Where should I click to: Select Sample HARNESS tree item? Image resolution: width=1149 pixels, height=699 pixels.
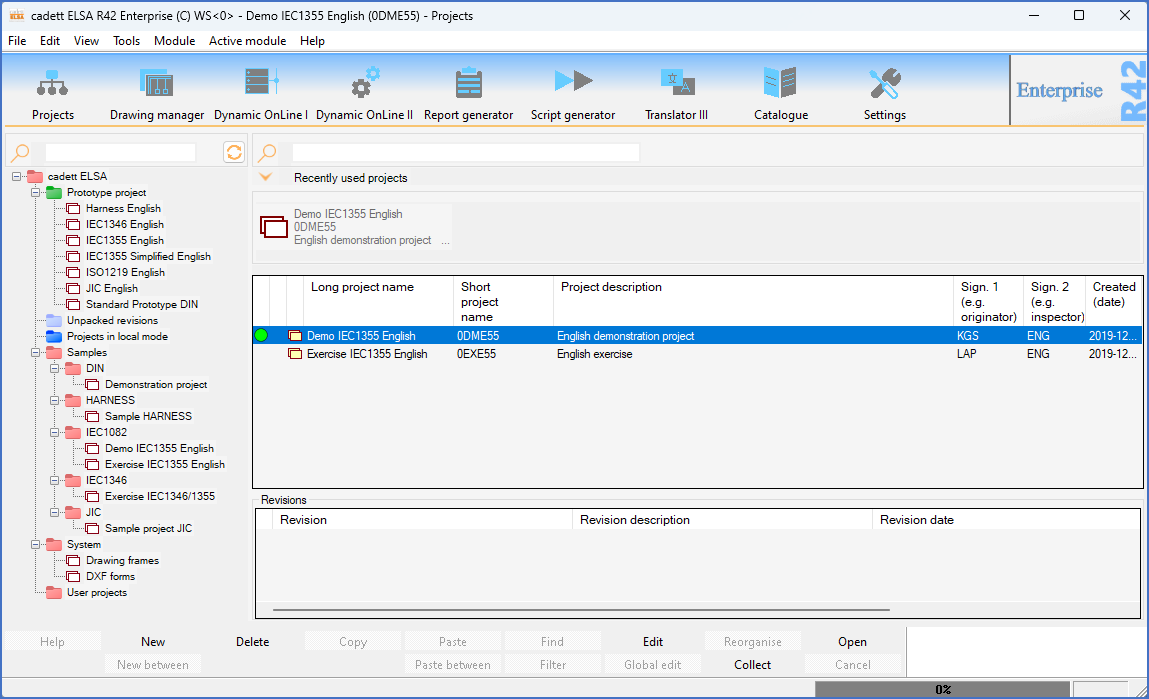pos(148,416)
